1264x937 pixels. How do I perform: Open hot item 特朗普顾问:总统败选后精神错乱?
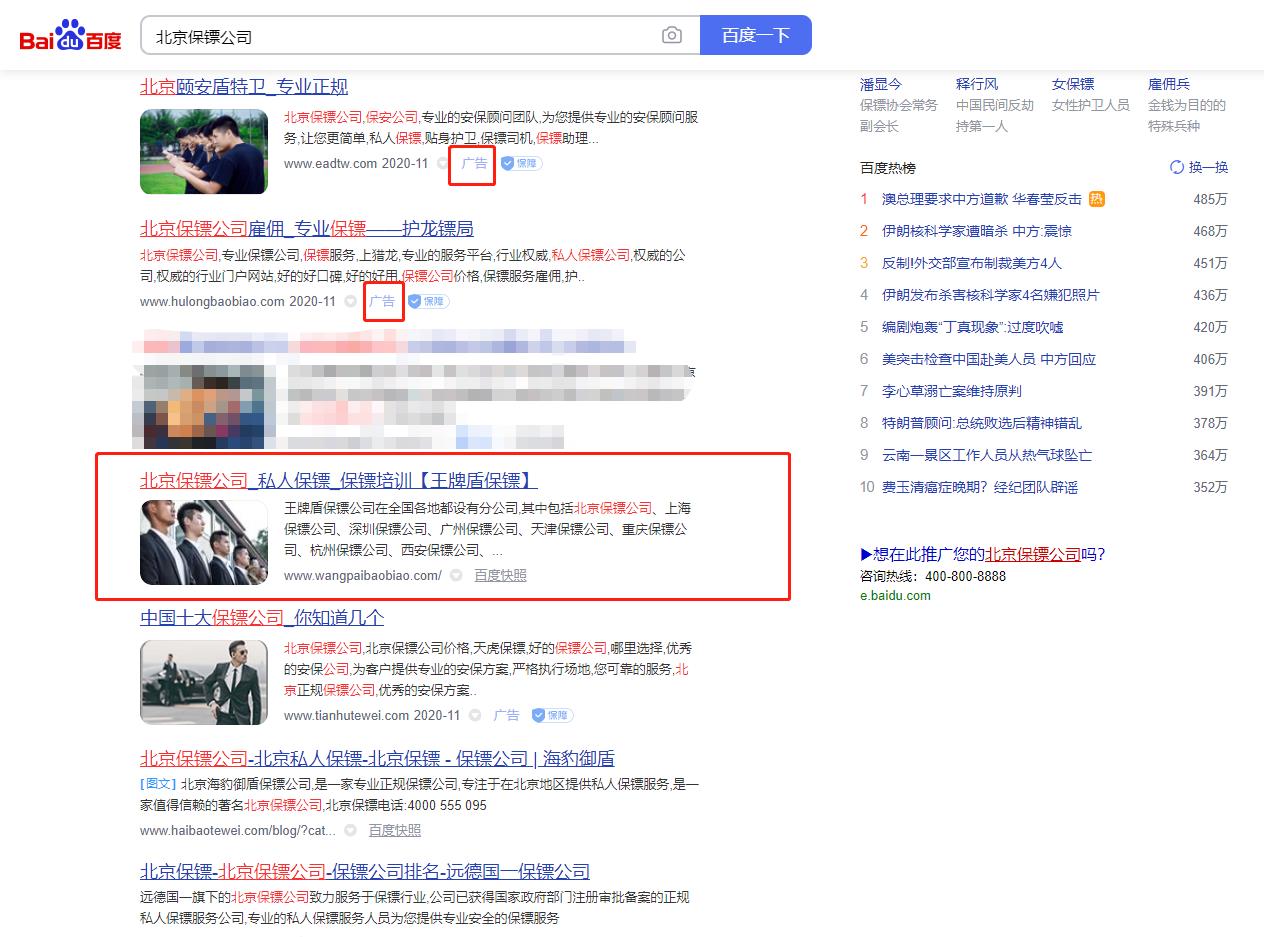(x=982, y=423)
